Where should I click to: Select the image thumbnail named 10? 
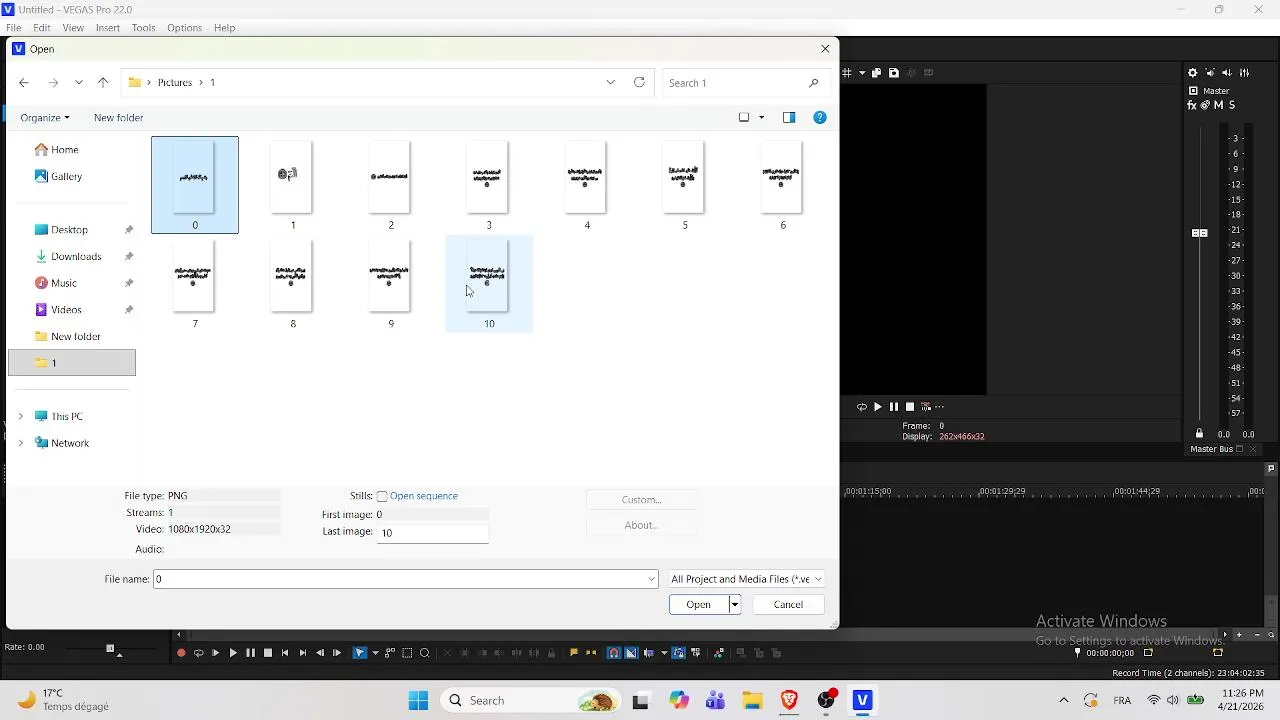pyautogui.click(x=489, y=284)
